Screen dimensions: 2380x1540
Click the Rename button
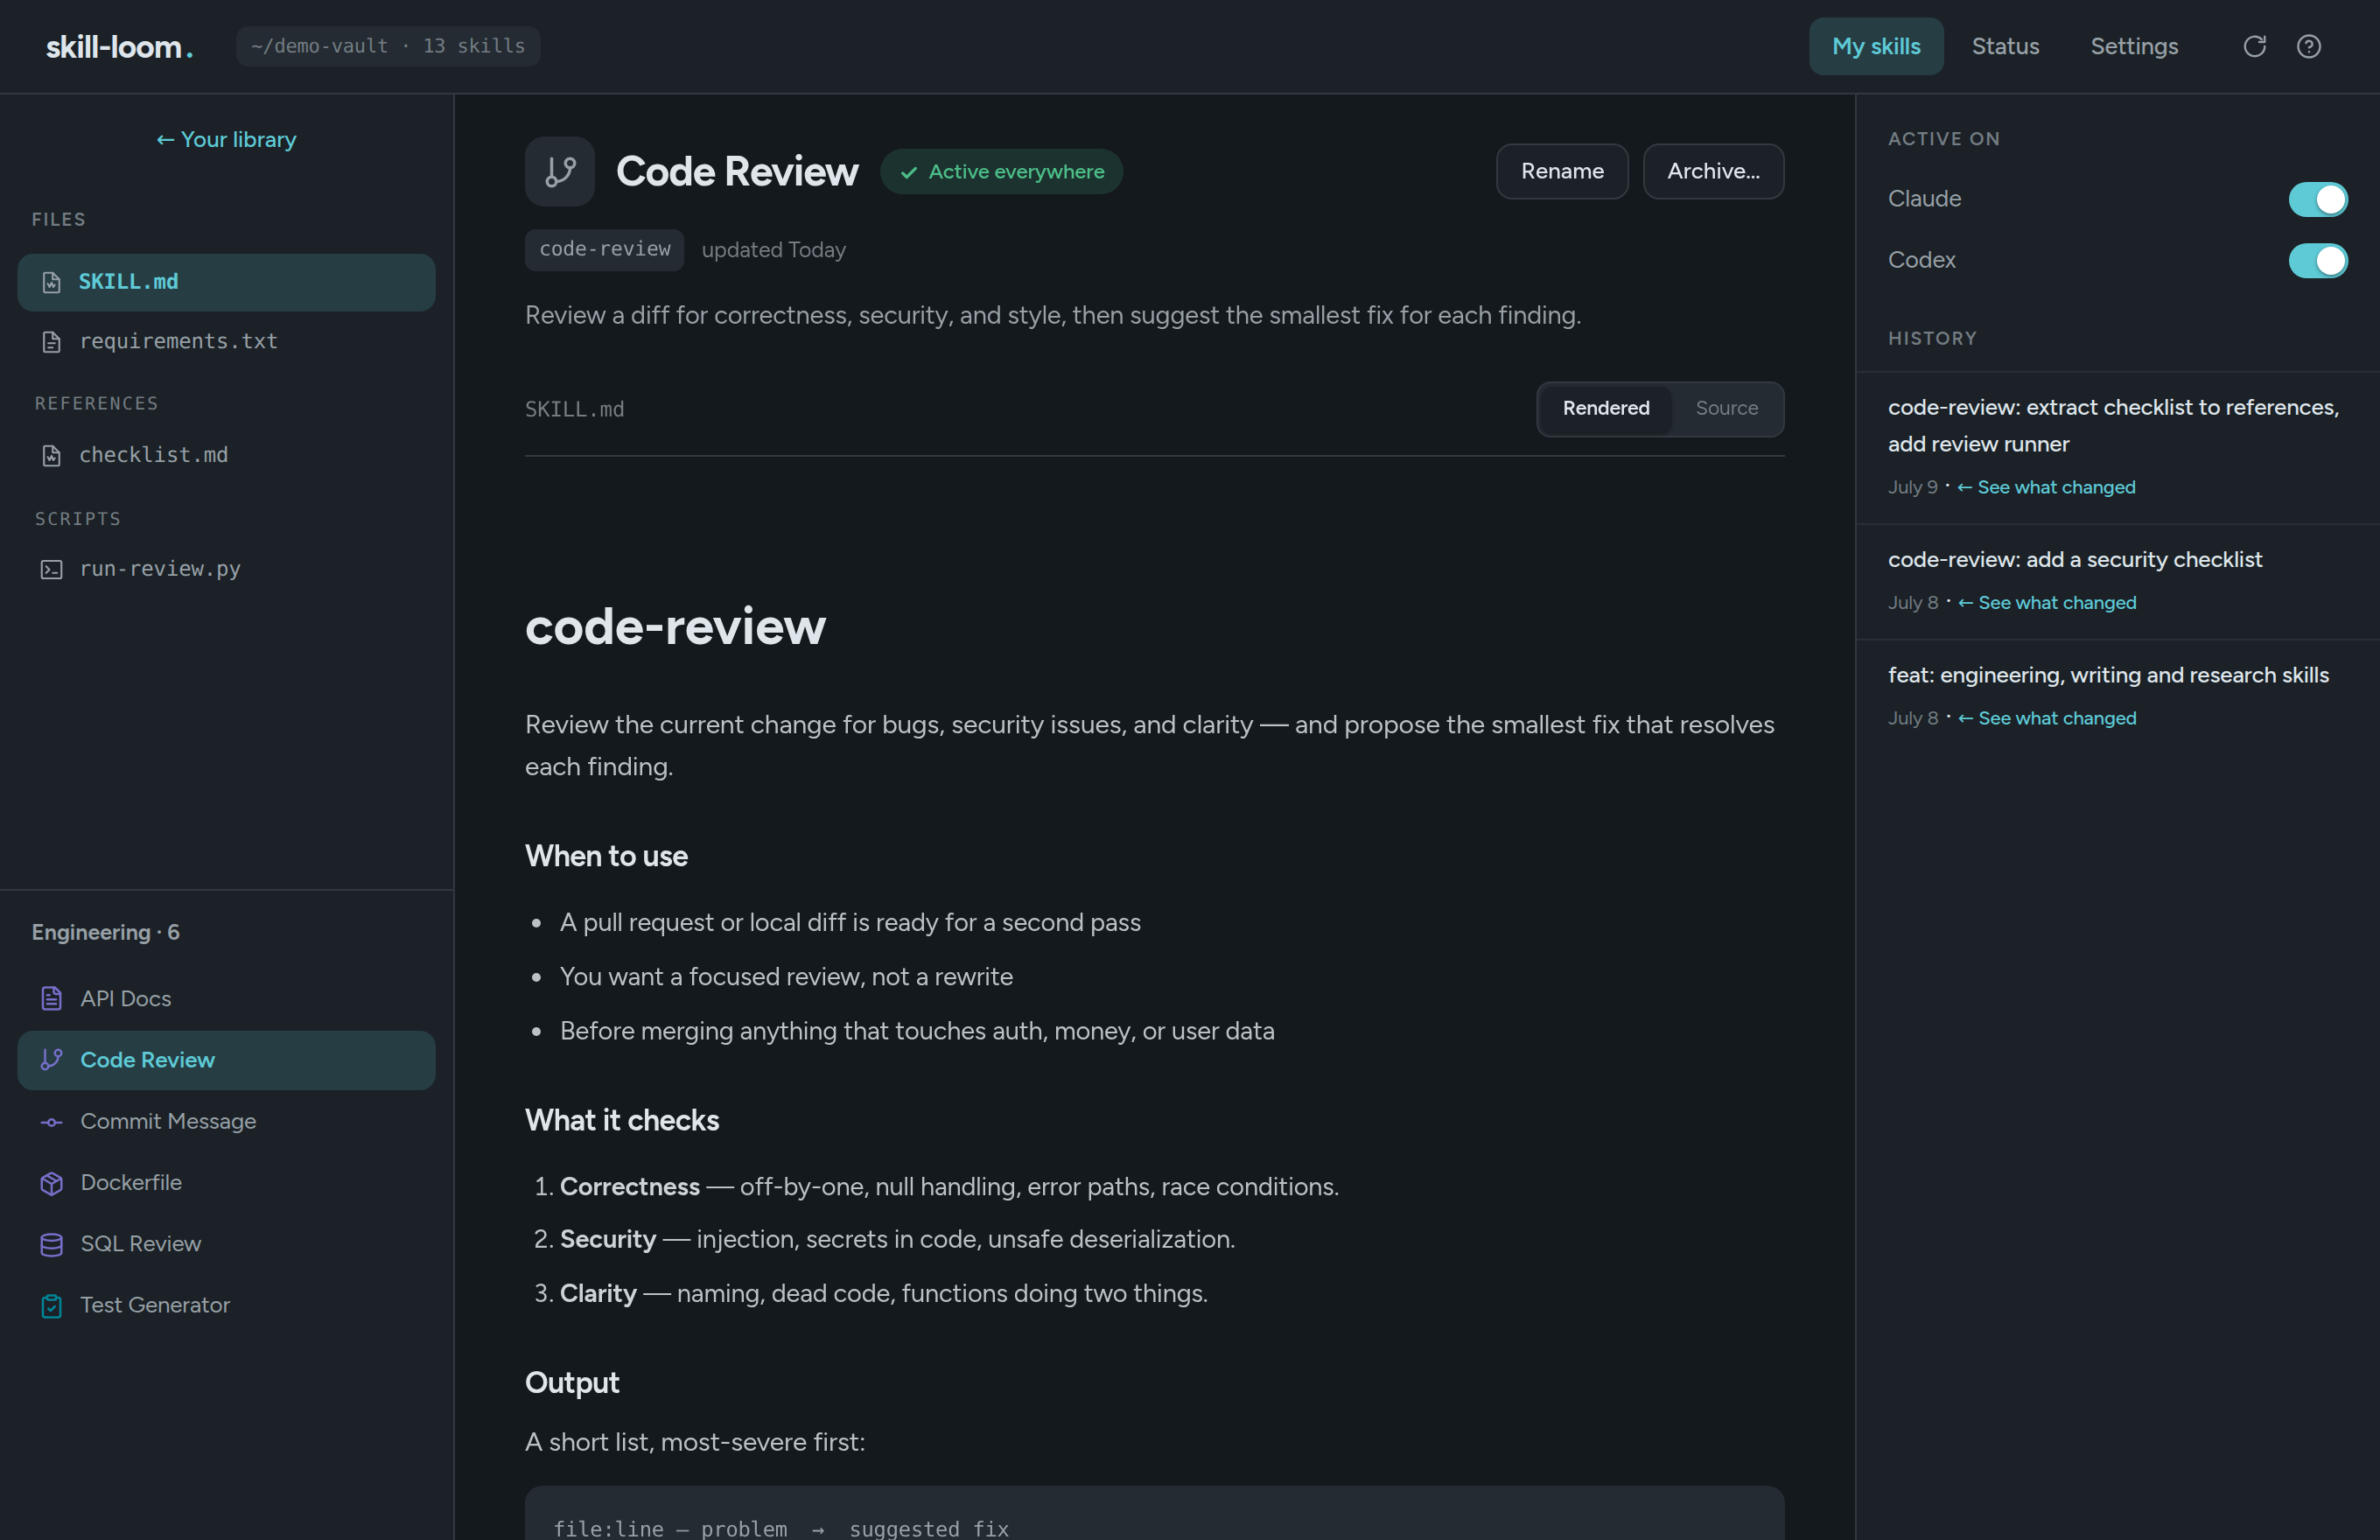pyautogui.click(x=1562, y=171)
